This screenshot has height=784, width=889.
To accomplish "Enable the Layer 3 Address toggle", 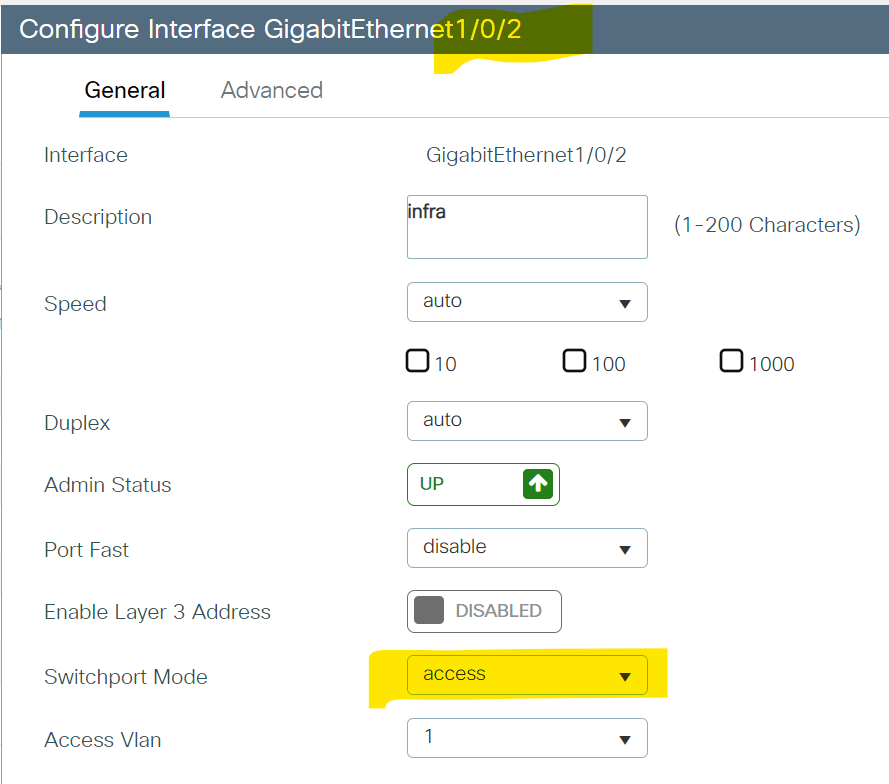I will (484, 611).
